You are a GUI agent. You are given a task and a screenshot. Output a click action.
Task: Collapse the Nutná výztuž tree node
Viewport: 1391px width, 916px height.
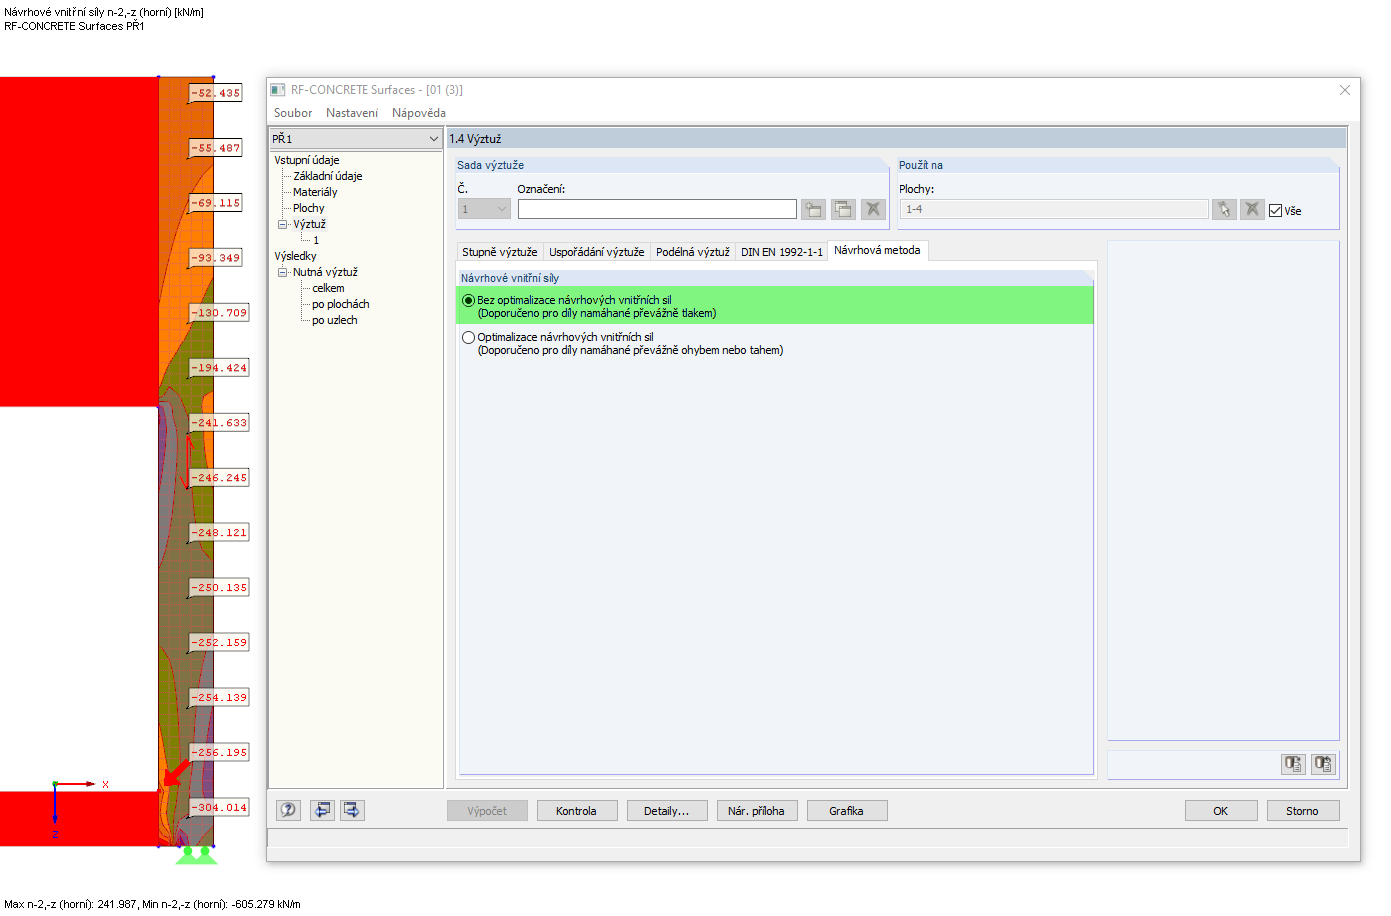click(x=282, y=272)
